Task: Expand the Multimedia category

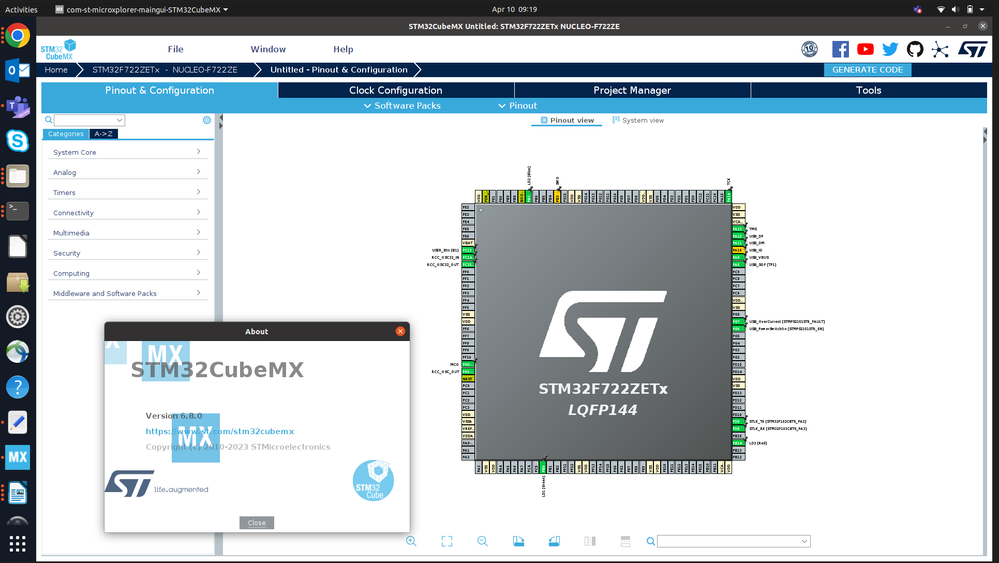Action: click(127, 233)
